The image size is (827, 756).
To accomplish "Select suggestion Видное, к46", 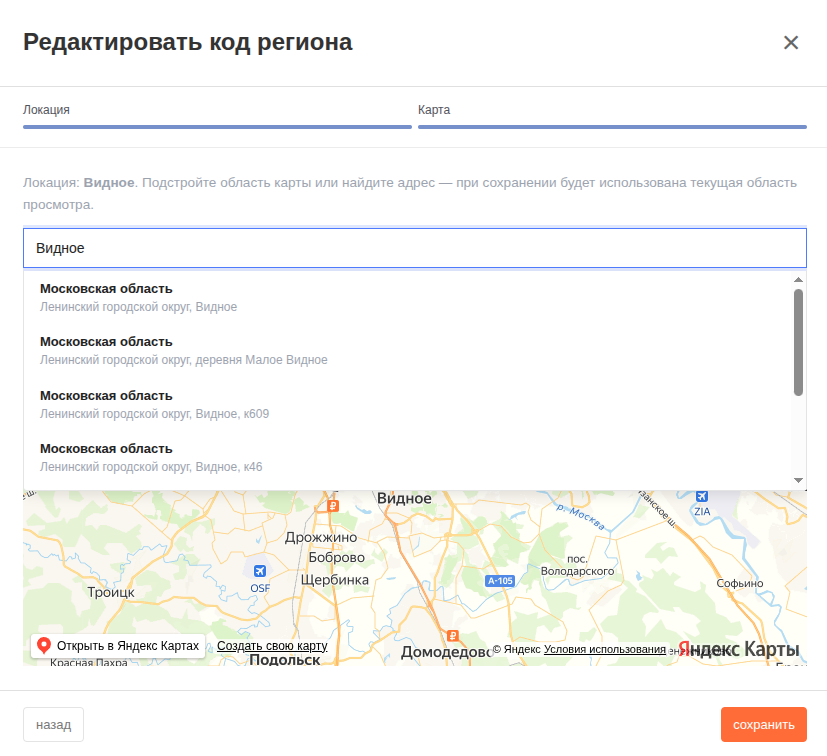I will [407, 457].
